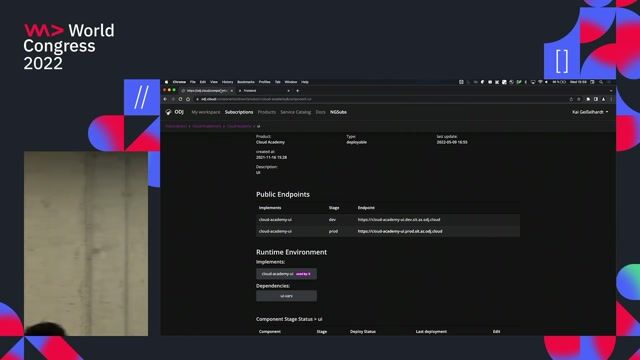Click the battery indicator in menu bar
The image size is (640, 360).
[559, 82]
